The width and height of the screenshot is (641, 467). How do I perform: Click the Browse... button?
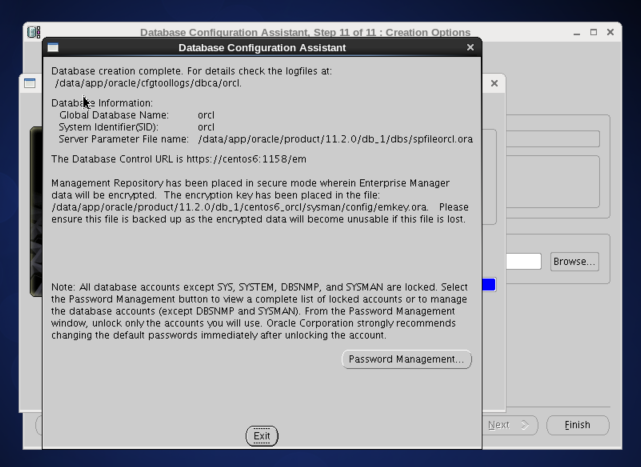(x=574, y=261)
